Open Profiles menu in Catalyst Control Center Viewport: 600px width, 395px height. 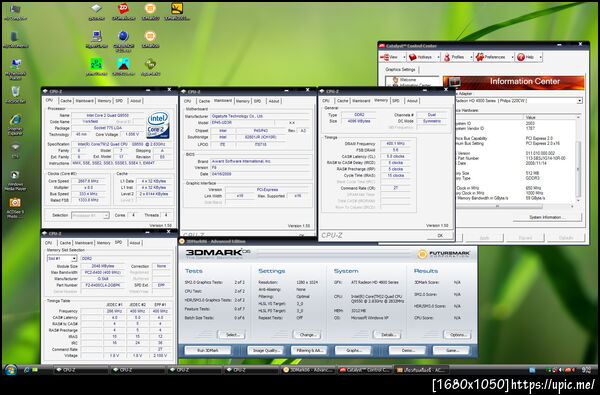coord(457,57)
